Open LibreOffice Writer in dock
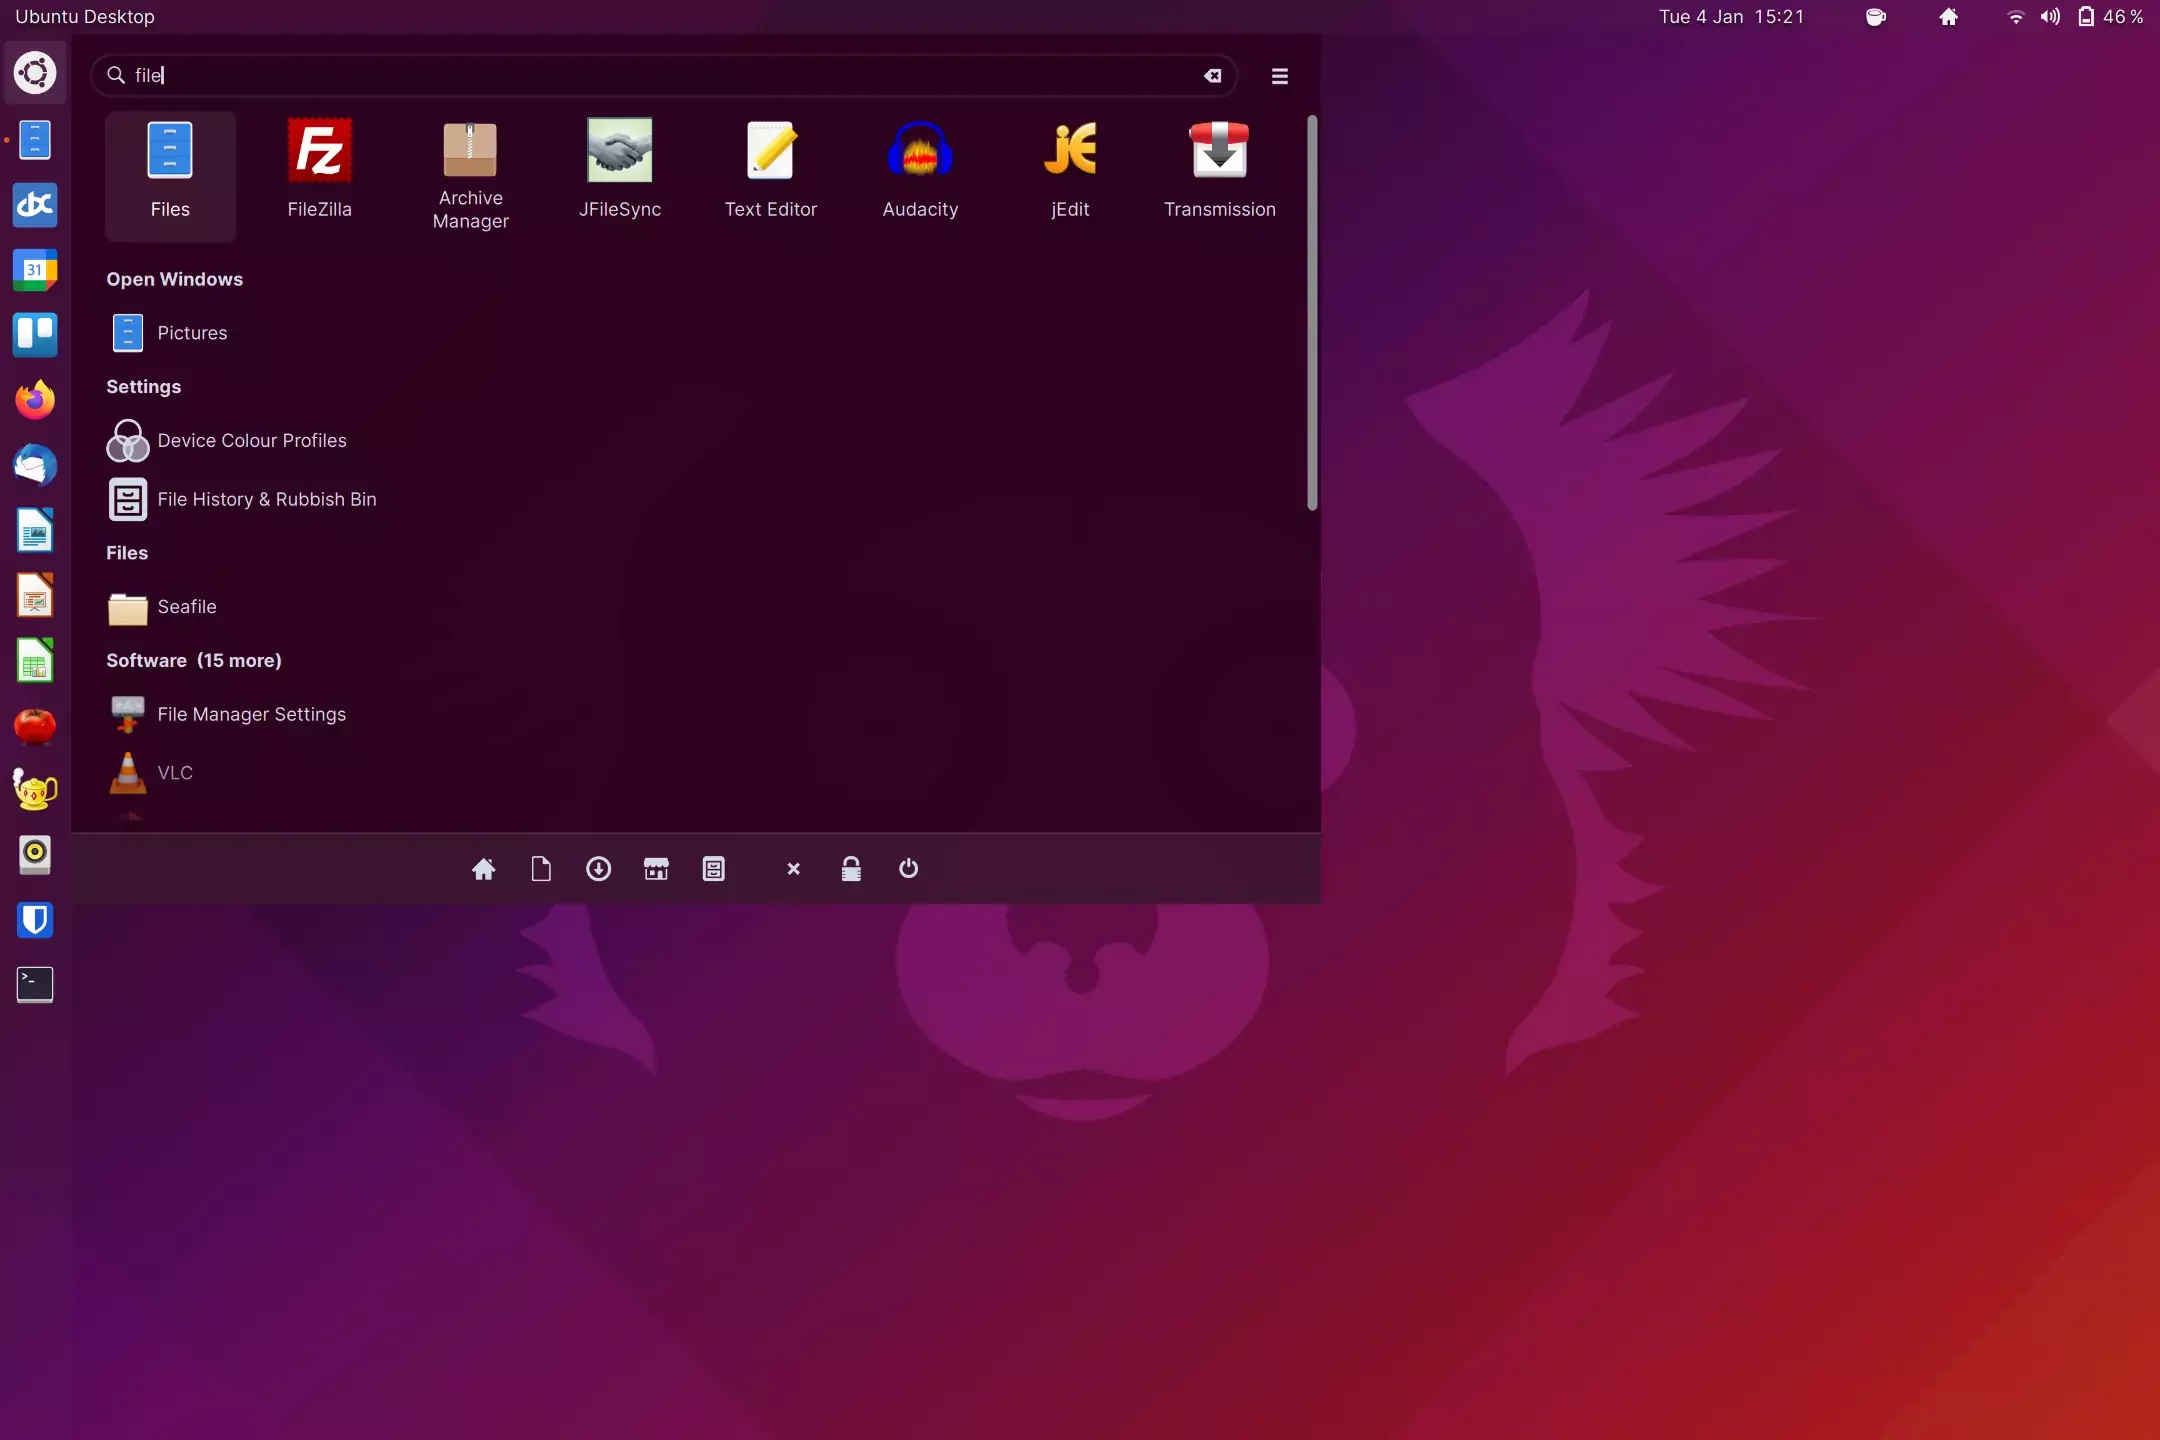The width and height of the screenshot is (2160, 1440). (35, 530)
